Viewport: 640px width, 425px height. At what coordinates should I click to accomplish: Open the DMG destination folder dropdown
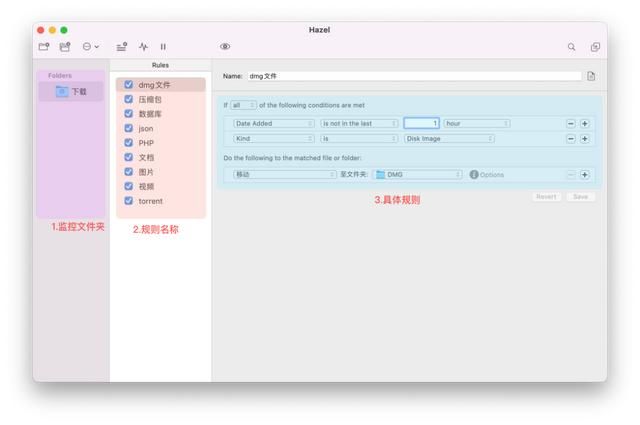click(418, 174)
